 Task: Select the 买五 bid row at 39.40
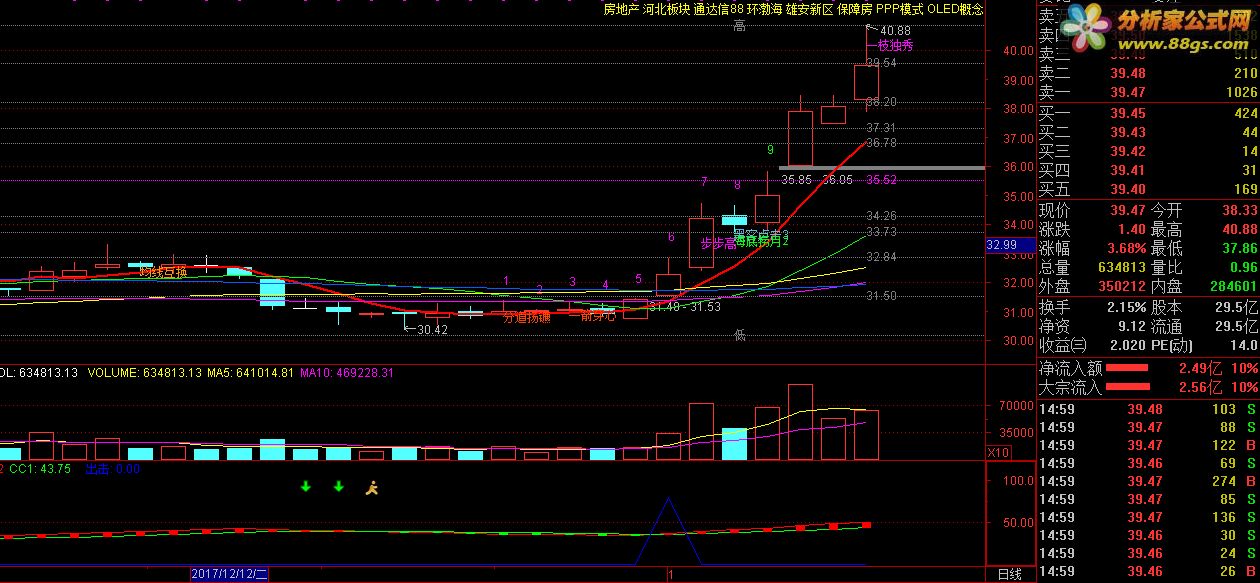click(x=1148, y=190)
